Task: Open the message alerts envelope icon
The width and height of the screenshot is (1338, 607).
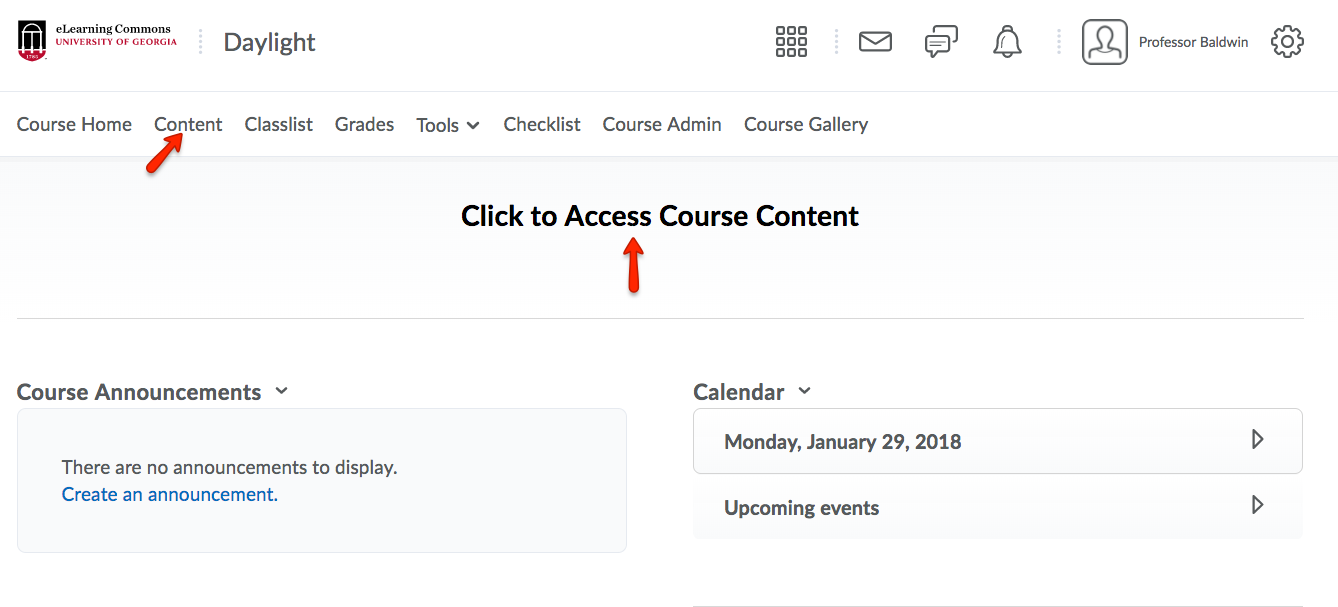Action: pos(875,42)
